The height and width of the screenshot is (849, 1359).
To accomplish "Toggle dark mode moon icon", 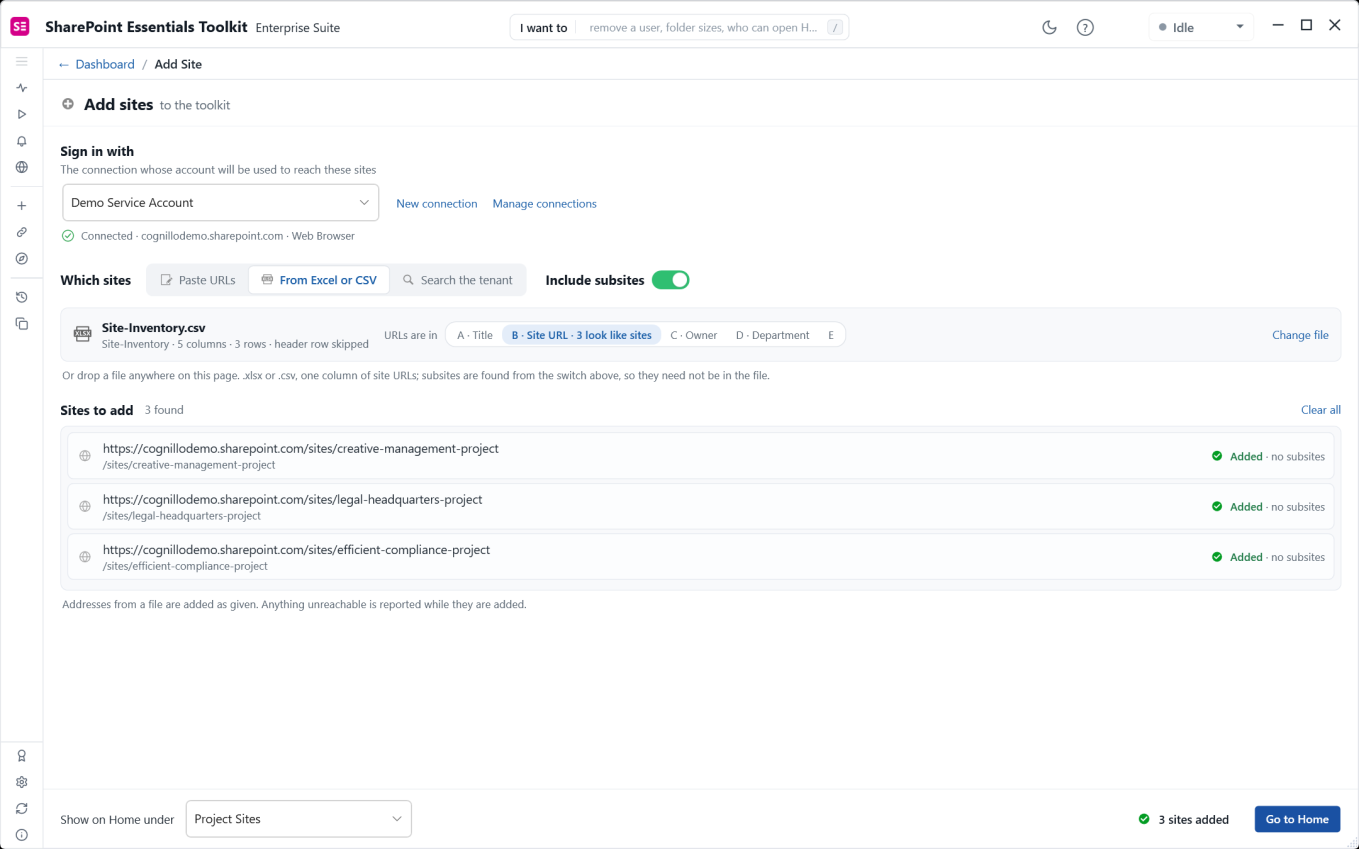I will coord(1049,28).
